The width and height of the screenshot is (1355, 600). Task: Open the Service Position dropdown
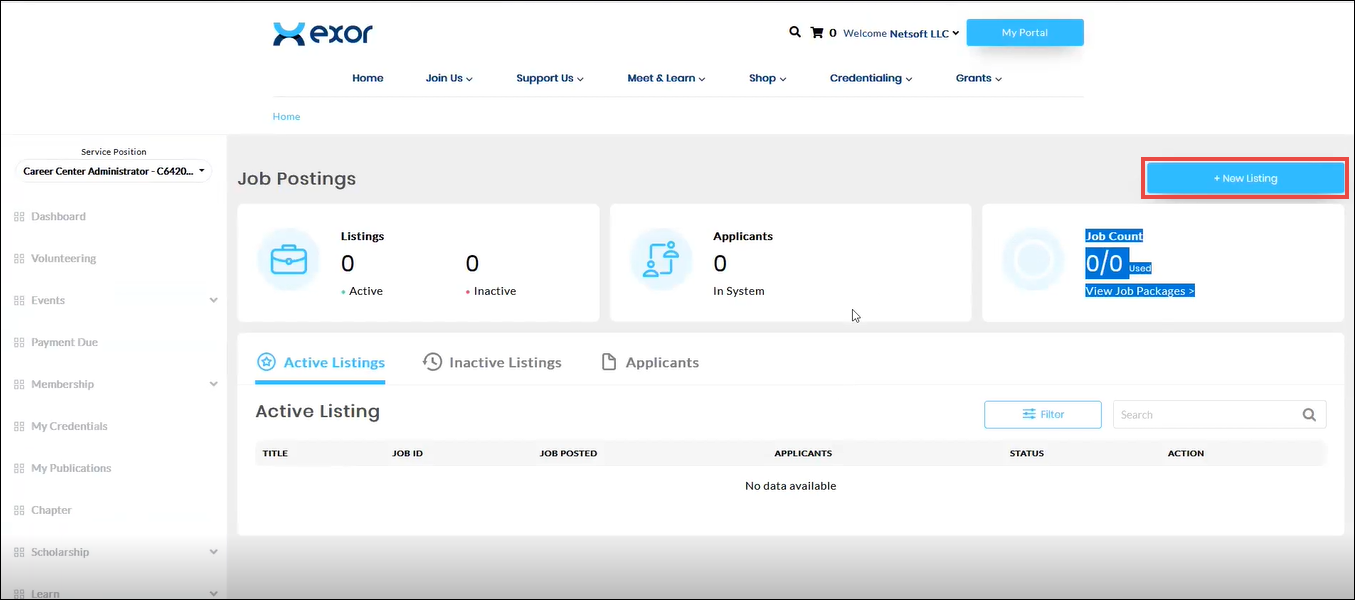coord(115,172)
